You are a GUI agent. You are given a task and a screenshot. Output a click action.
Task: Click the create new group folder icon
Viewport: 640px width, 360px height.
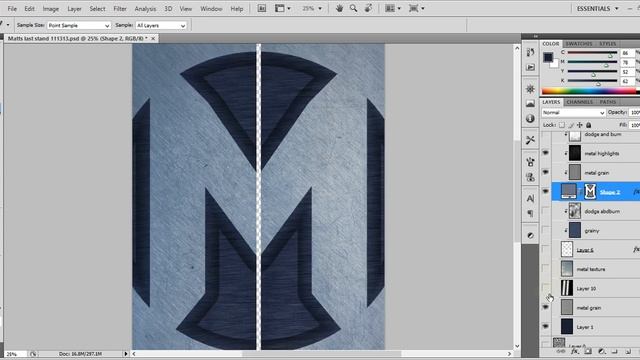tap(615, 351)
